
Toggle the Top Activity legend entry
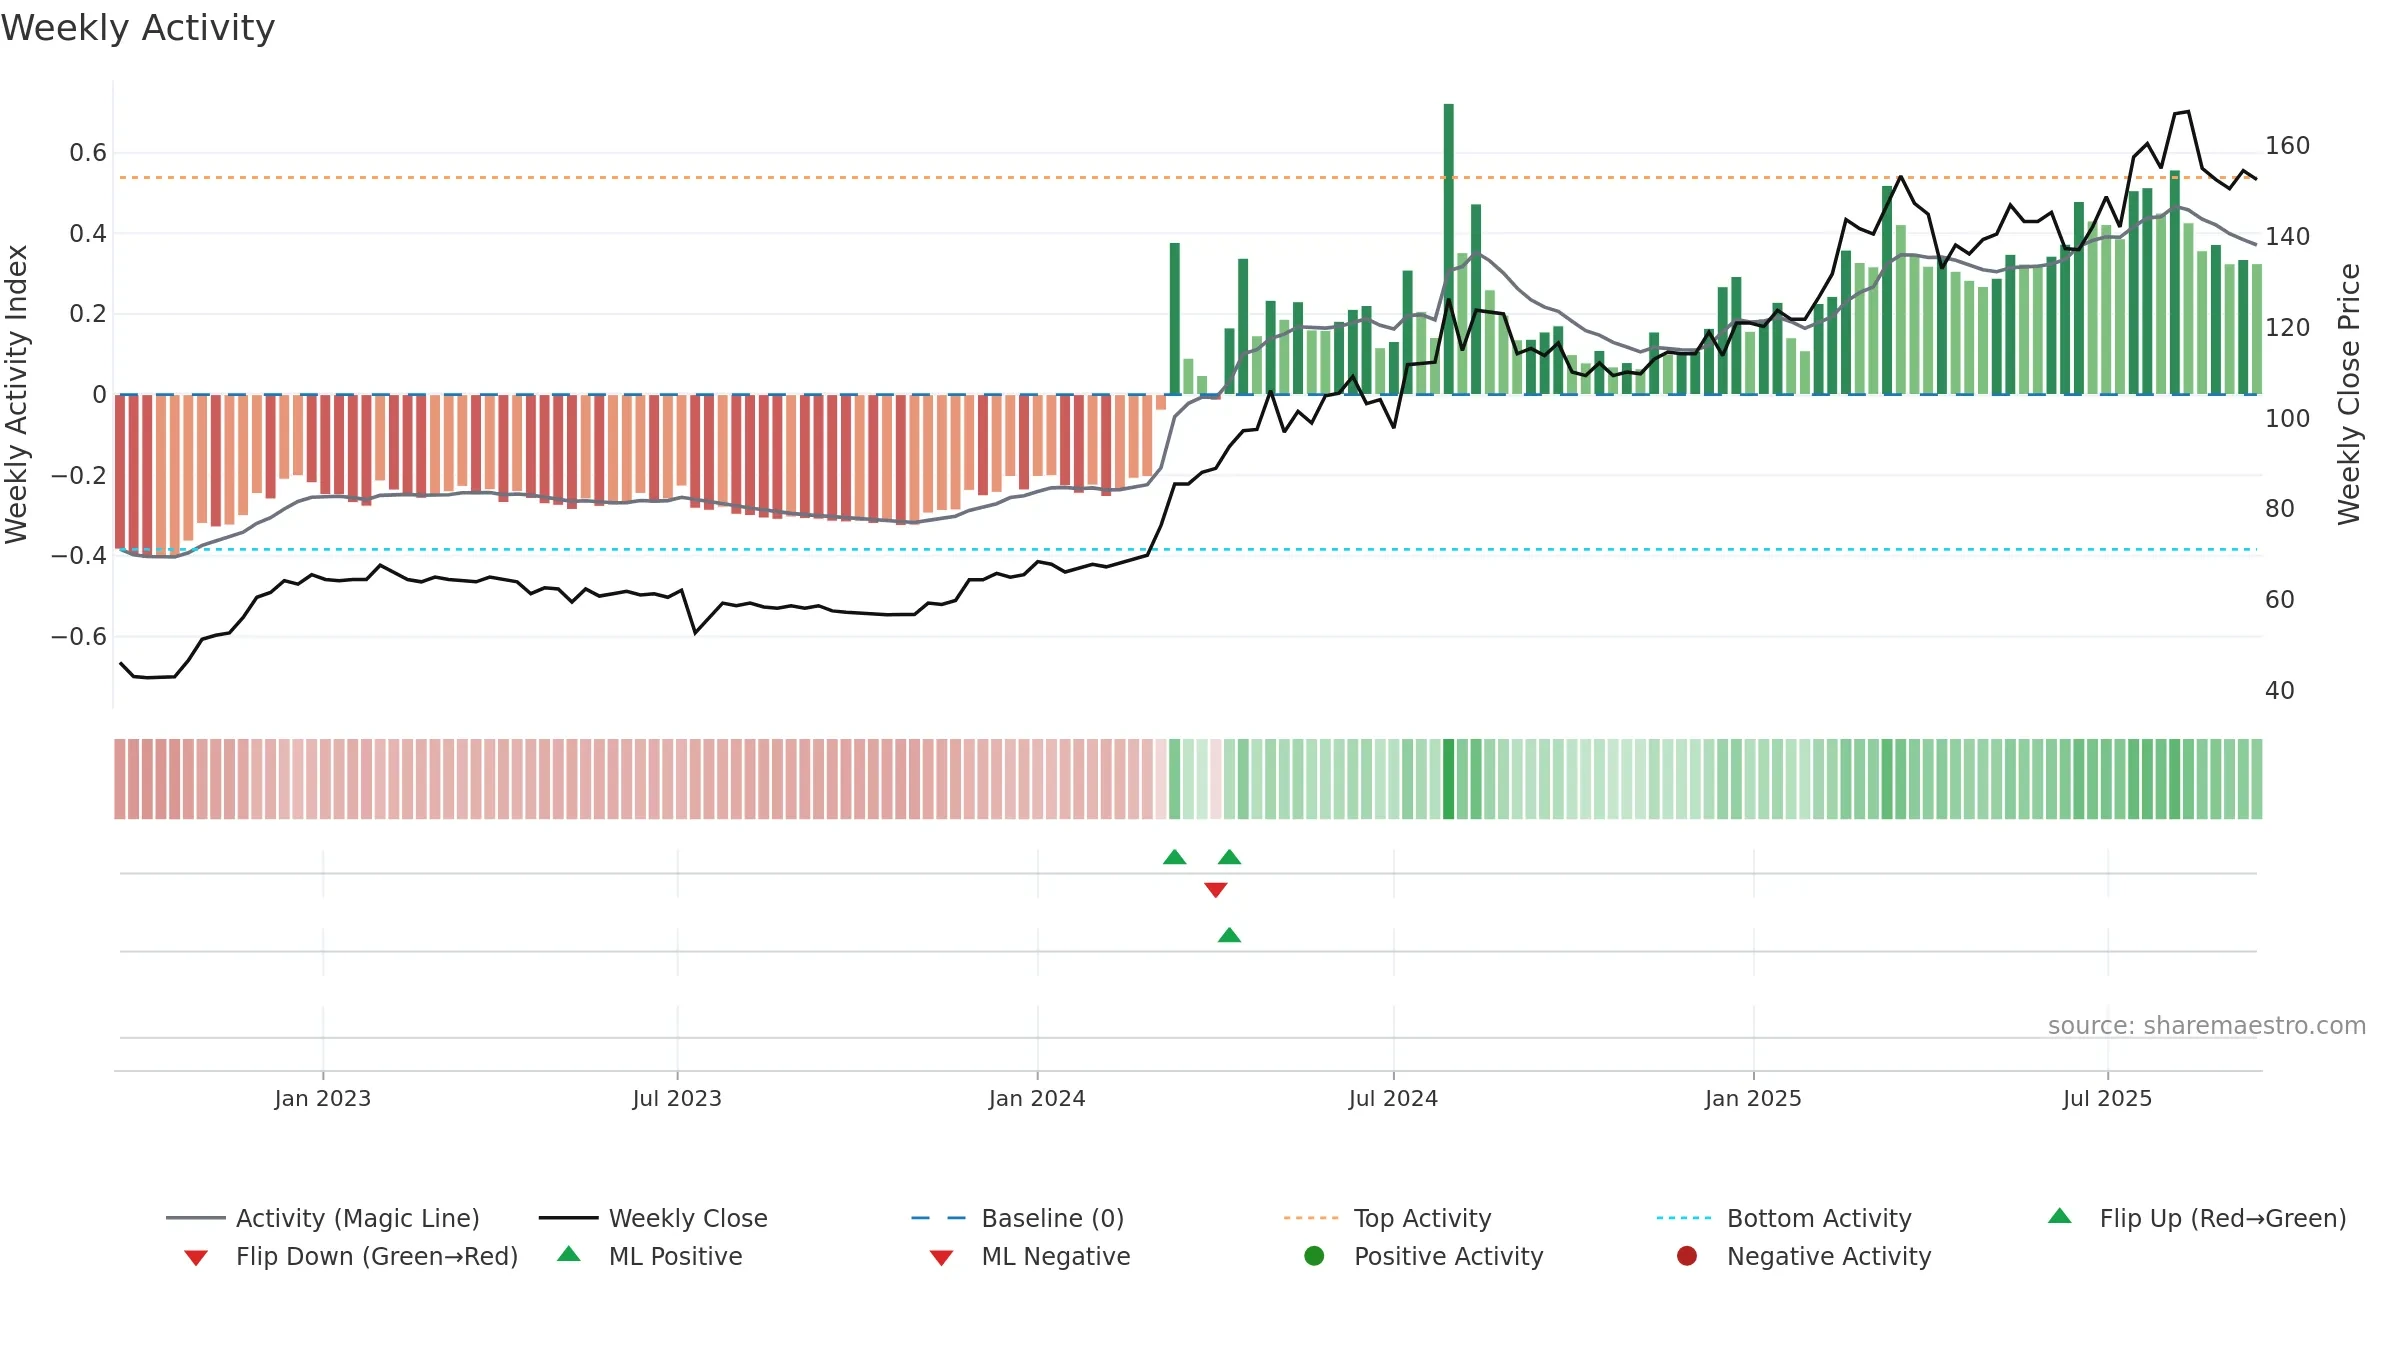coord(1387,1218)
